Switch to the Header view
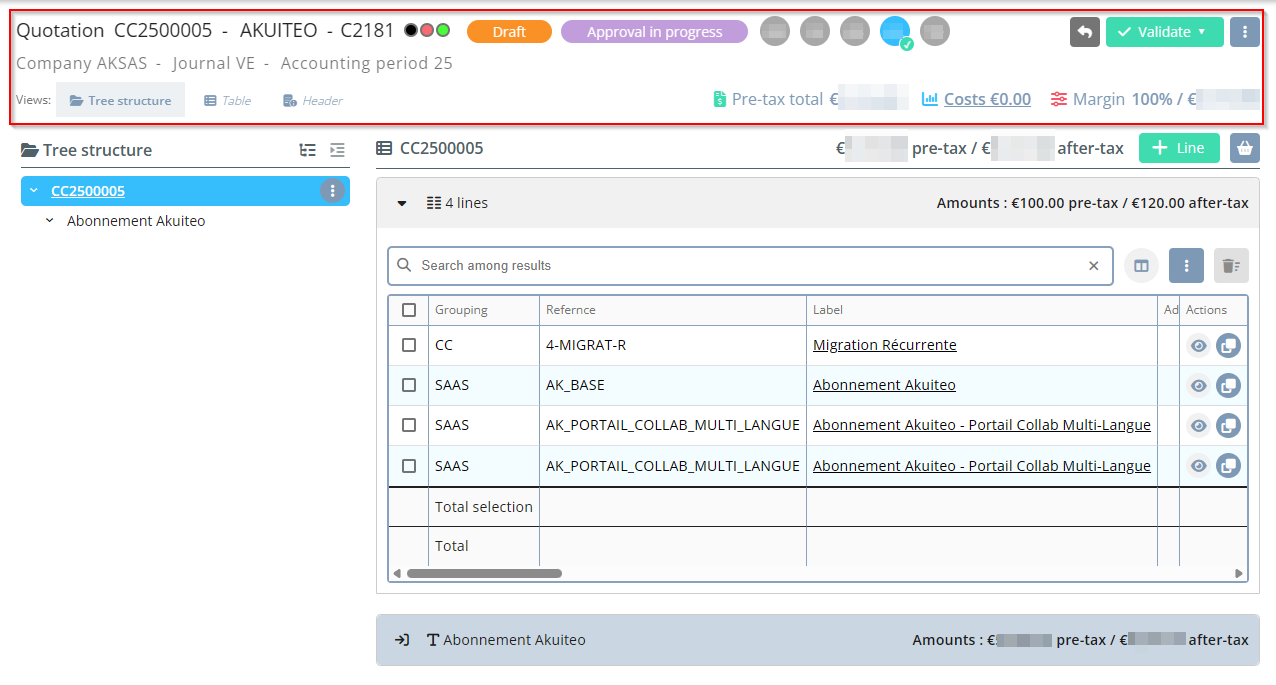Image resolution: width=1276 pixels, height=685 pixels. pos(312,101)
